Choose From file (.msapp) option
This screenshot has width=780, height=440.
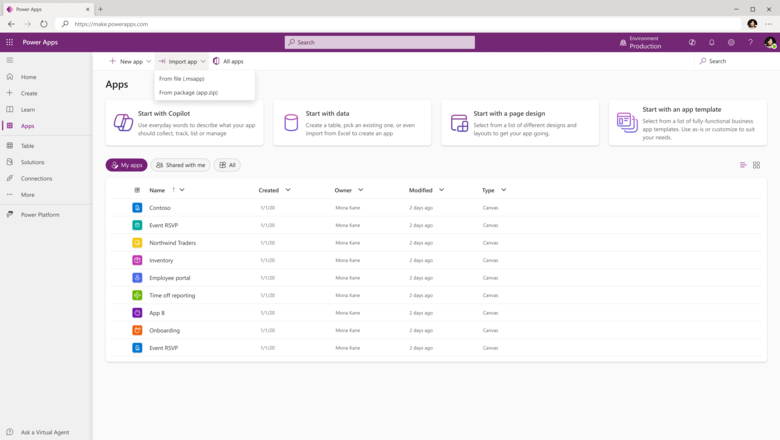click(x=204, y=79)
